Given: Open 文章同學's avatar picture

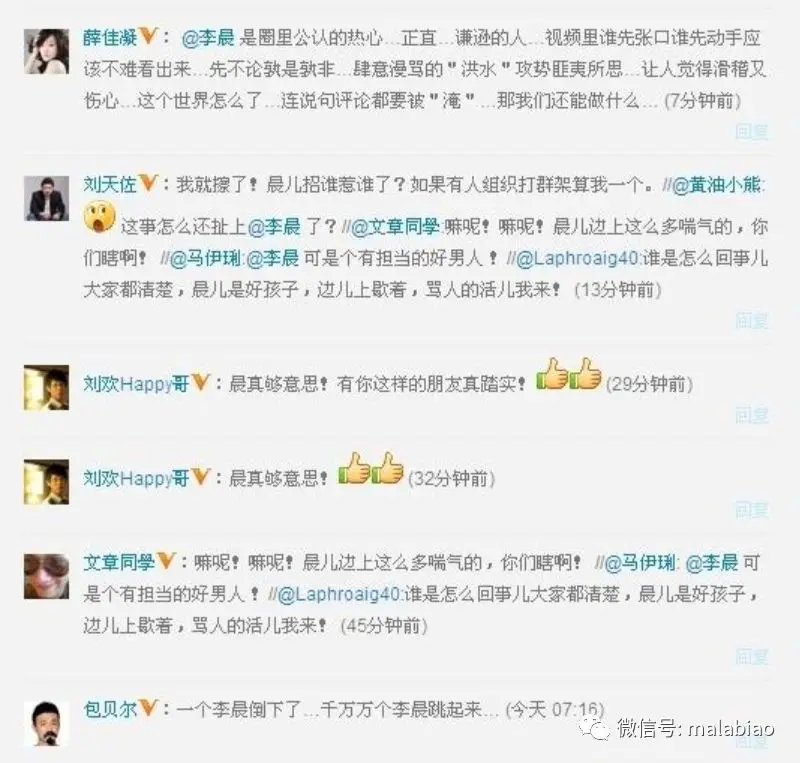Looking at the screenshot, I should click(46, 576).
